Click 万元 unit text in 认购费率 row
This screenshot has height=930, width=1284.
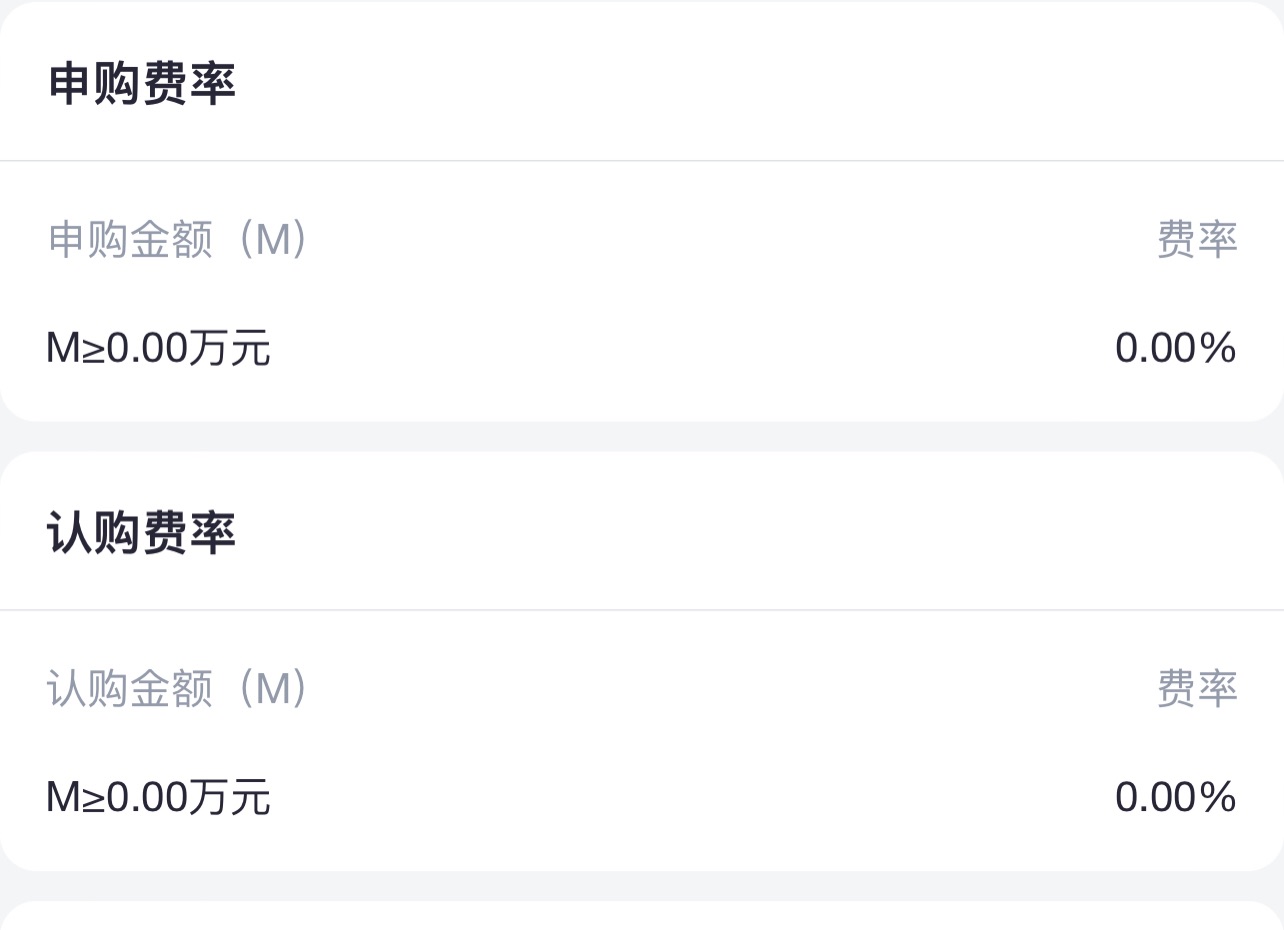click(x=230, y=798)
